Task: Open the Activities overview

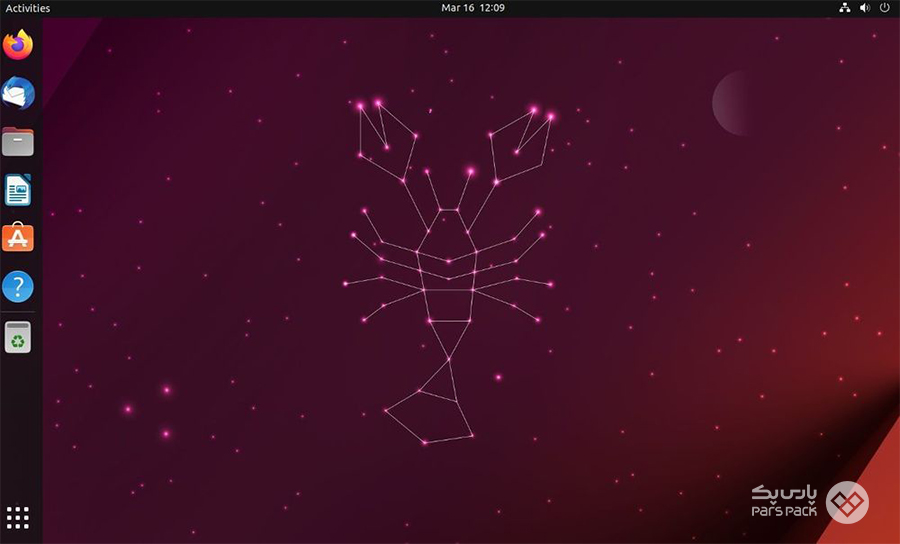Action: click(x=28, y=8)
